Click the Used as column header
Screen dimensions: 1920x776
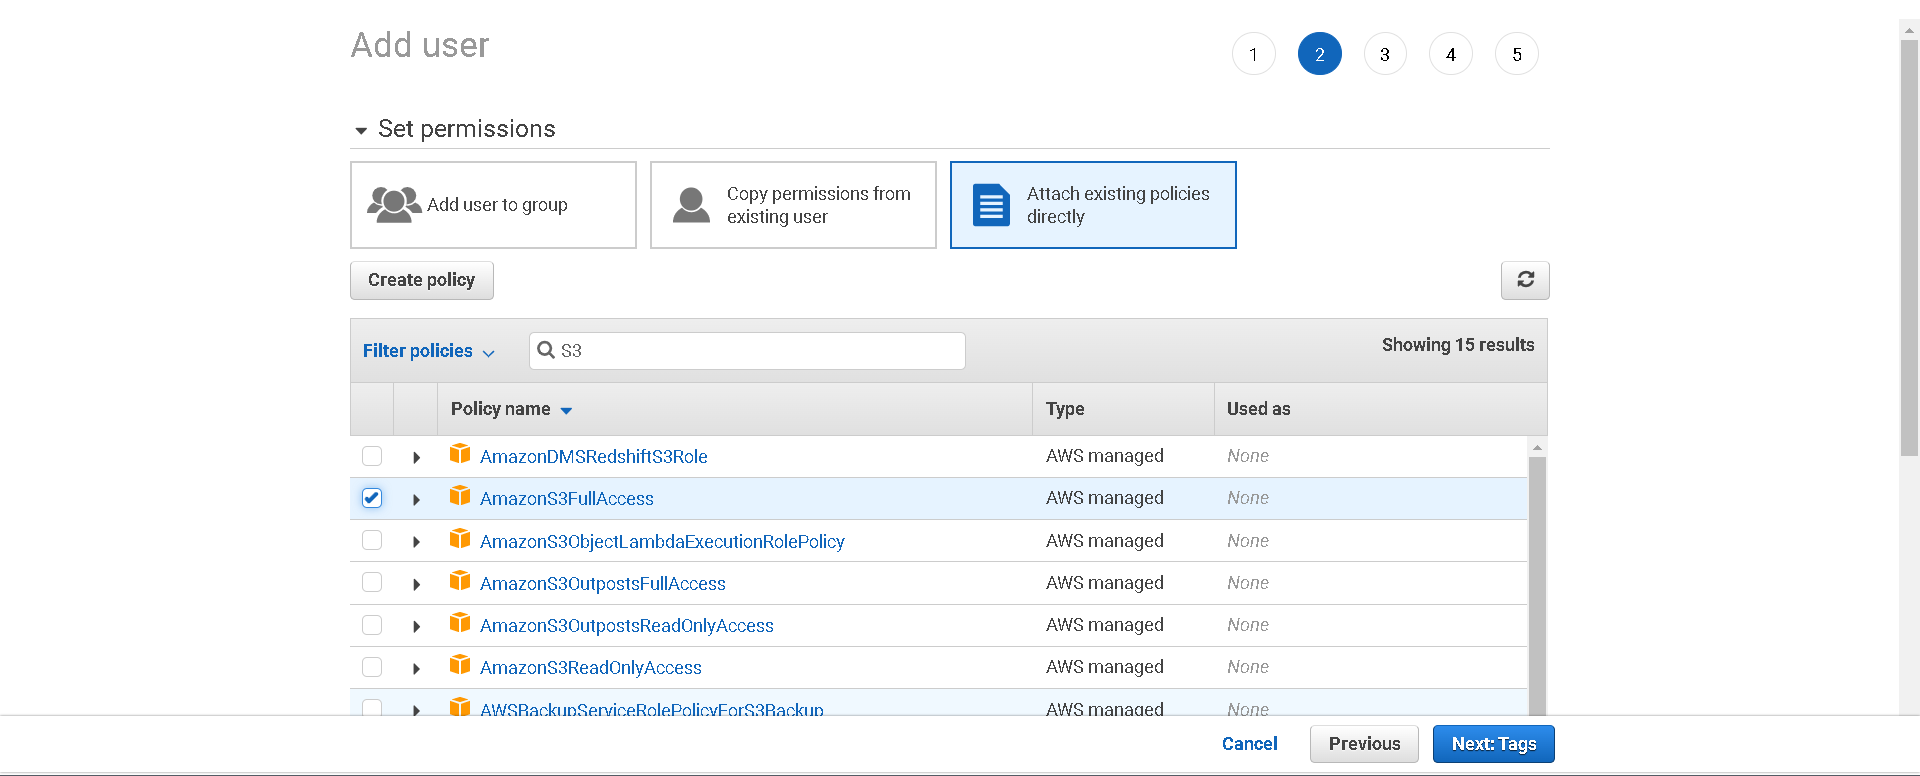(1380, 409)
